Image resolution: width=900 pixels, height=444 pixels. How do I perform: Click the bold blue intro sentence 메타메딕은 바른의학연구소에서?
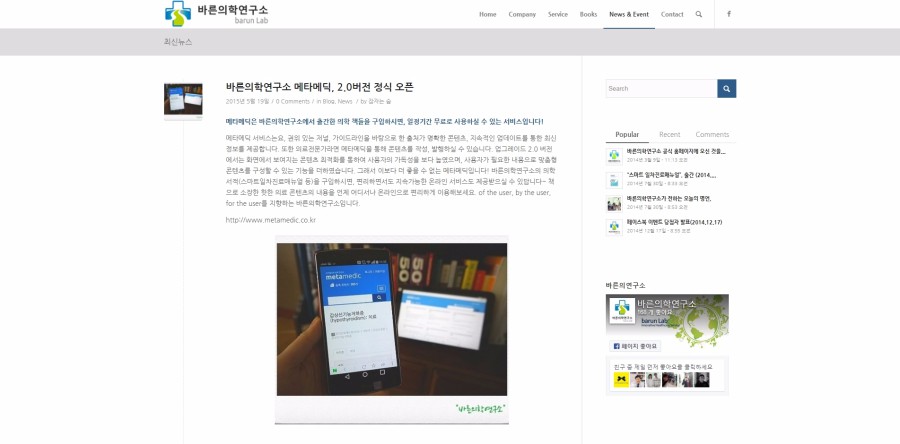coord(385,122)
